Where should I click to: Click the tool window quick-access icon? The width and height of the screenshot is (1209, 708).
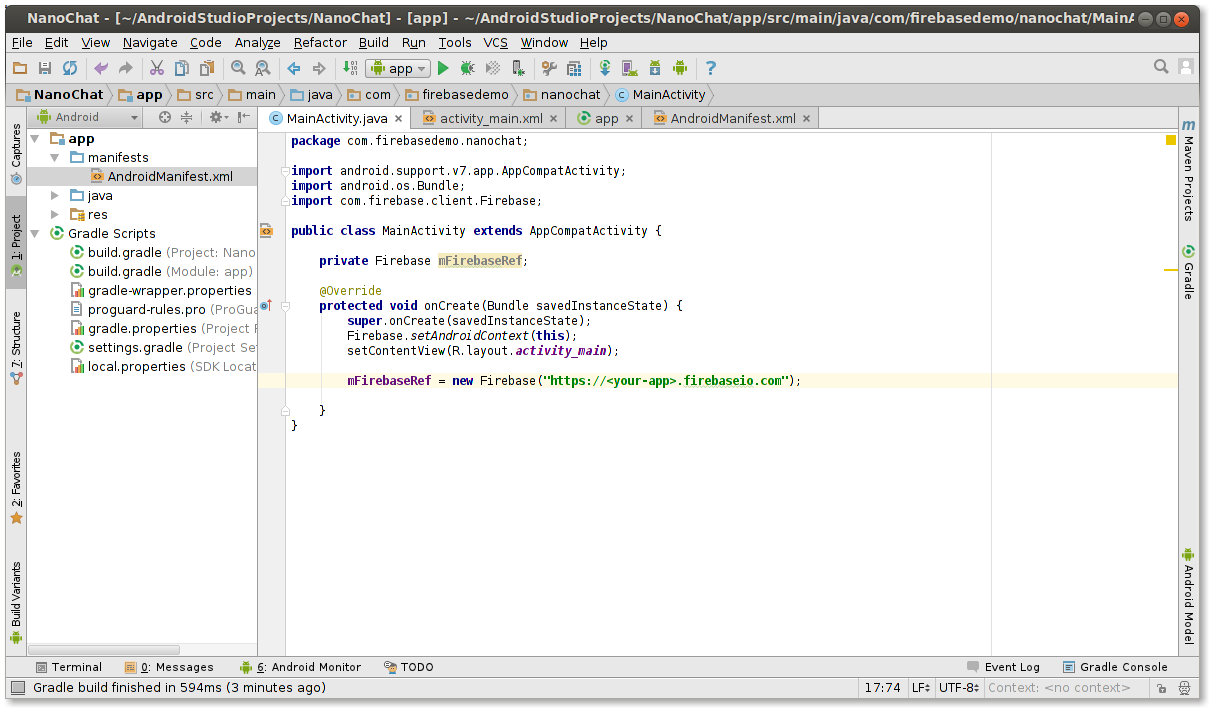click(x=17, y=688)
